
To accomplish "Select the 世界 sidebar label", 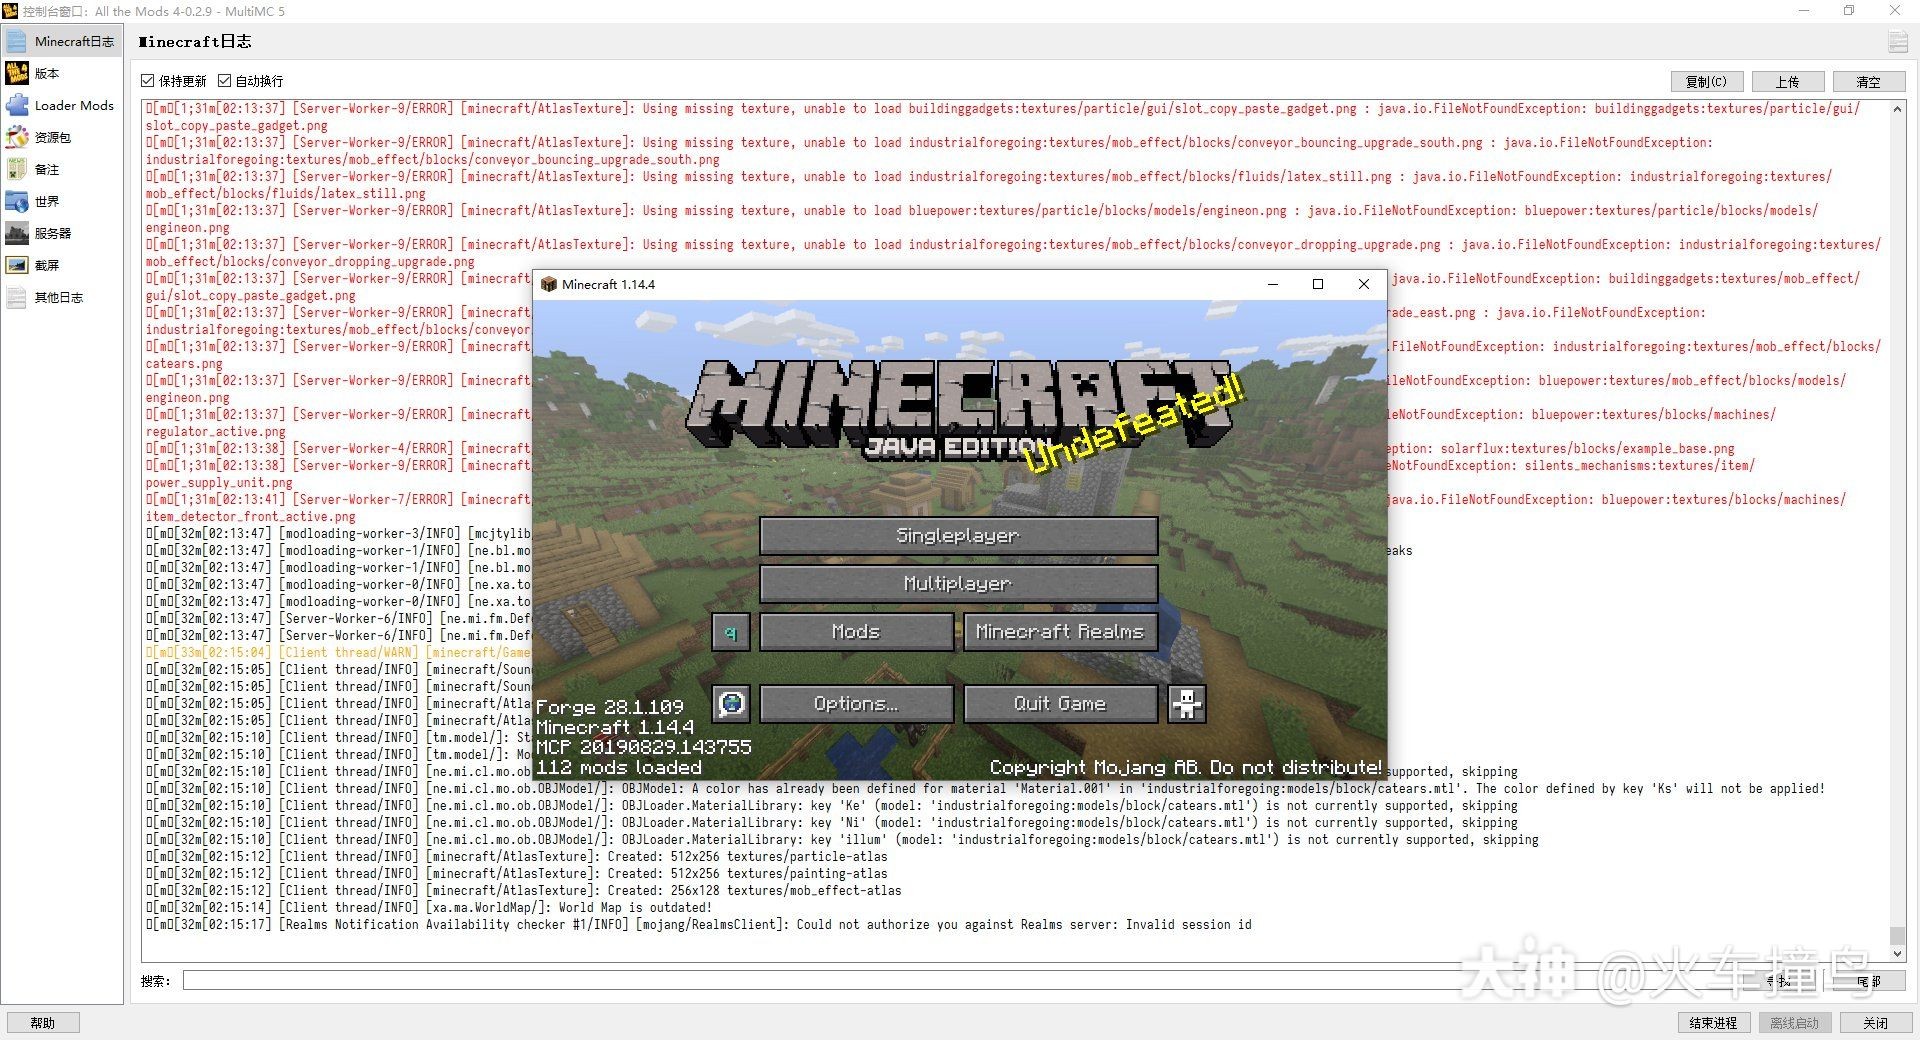I will [47, 201].
